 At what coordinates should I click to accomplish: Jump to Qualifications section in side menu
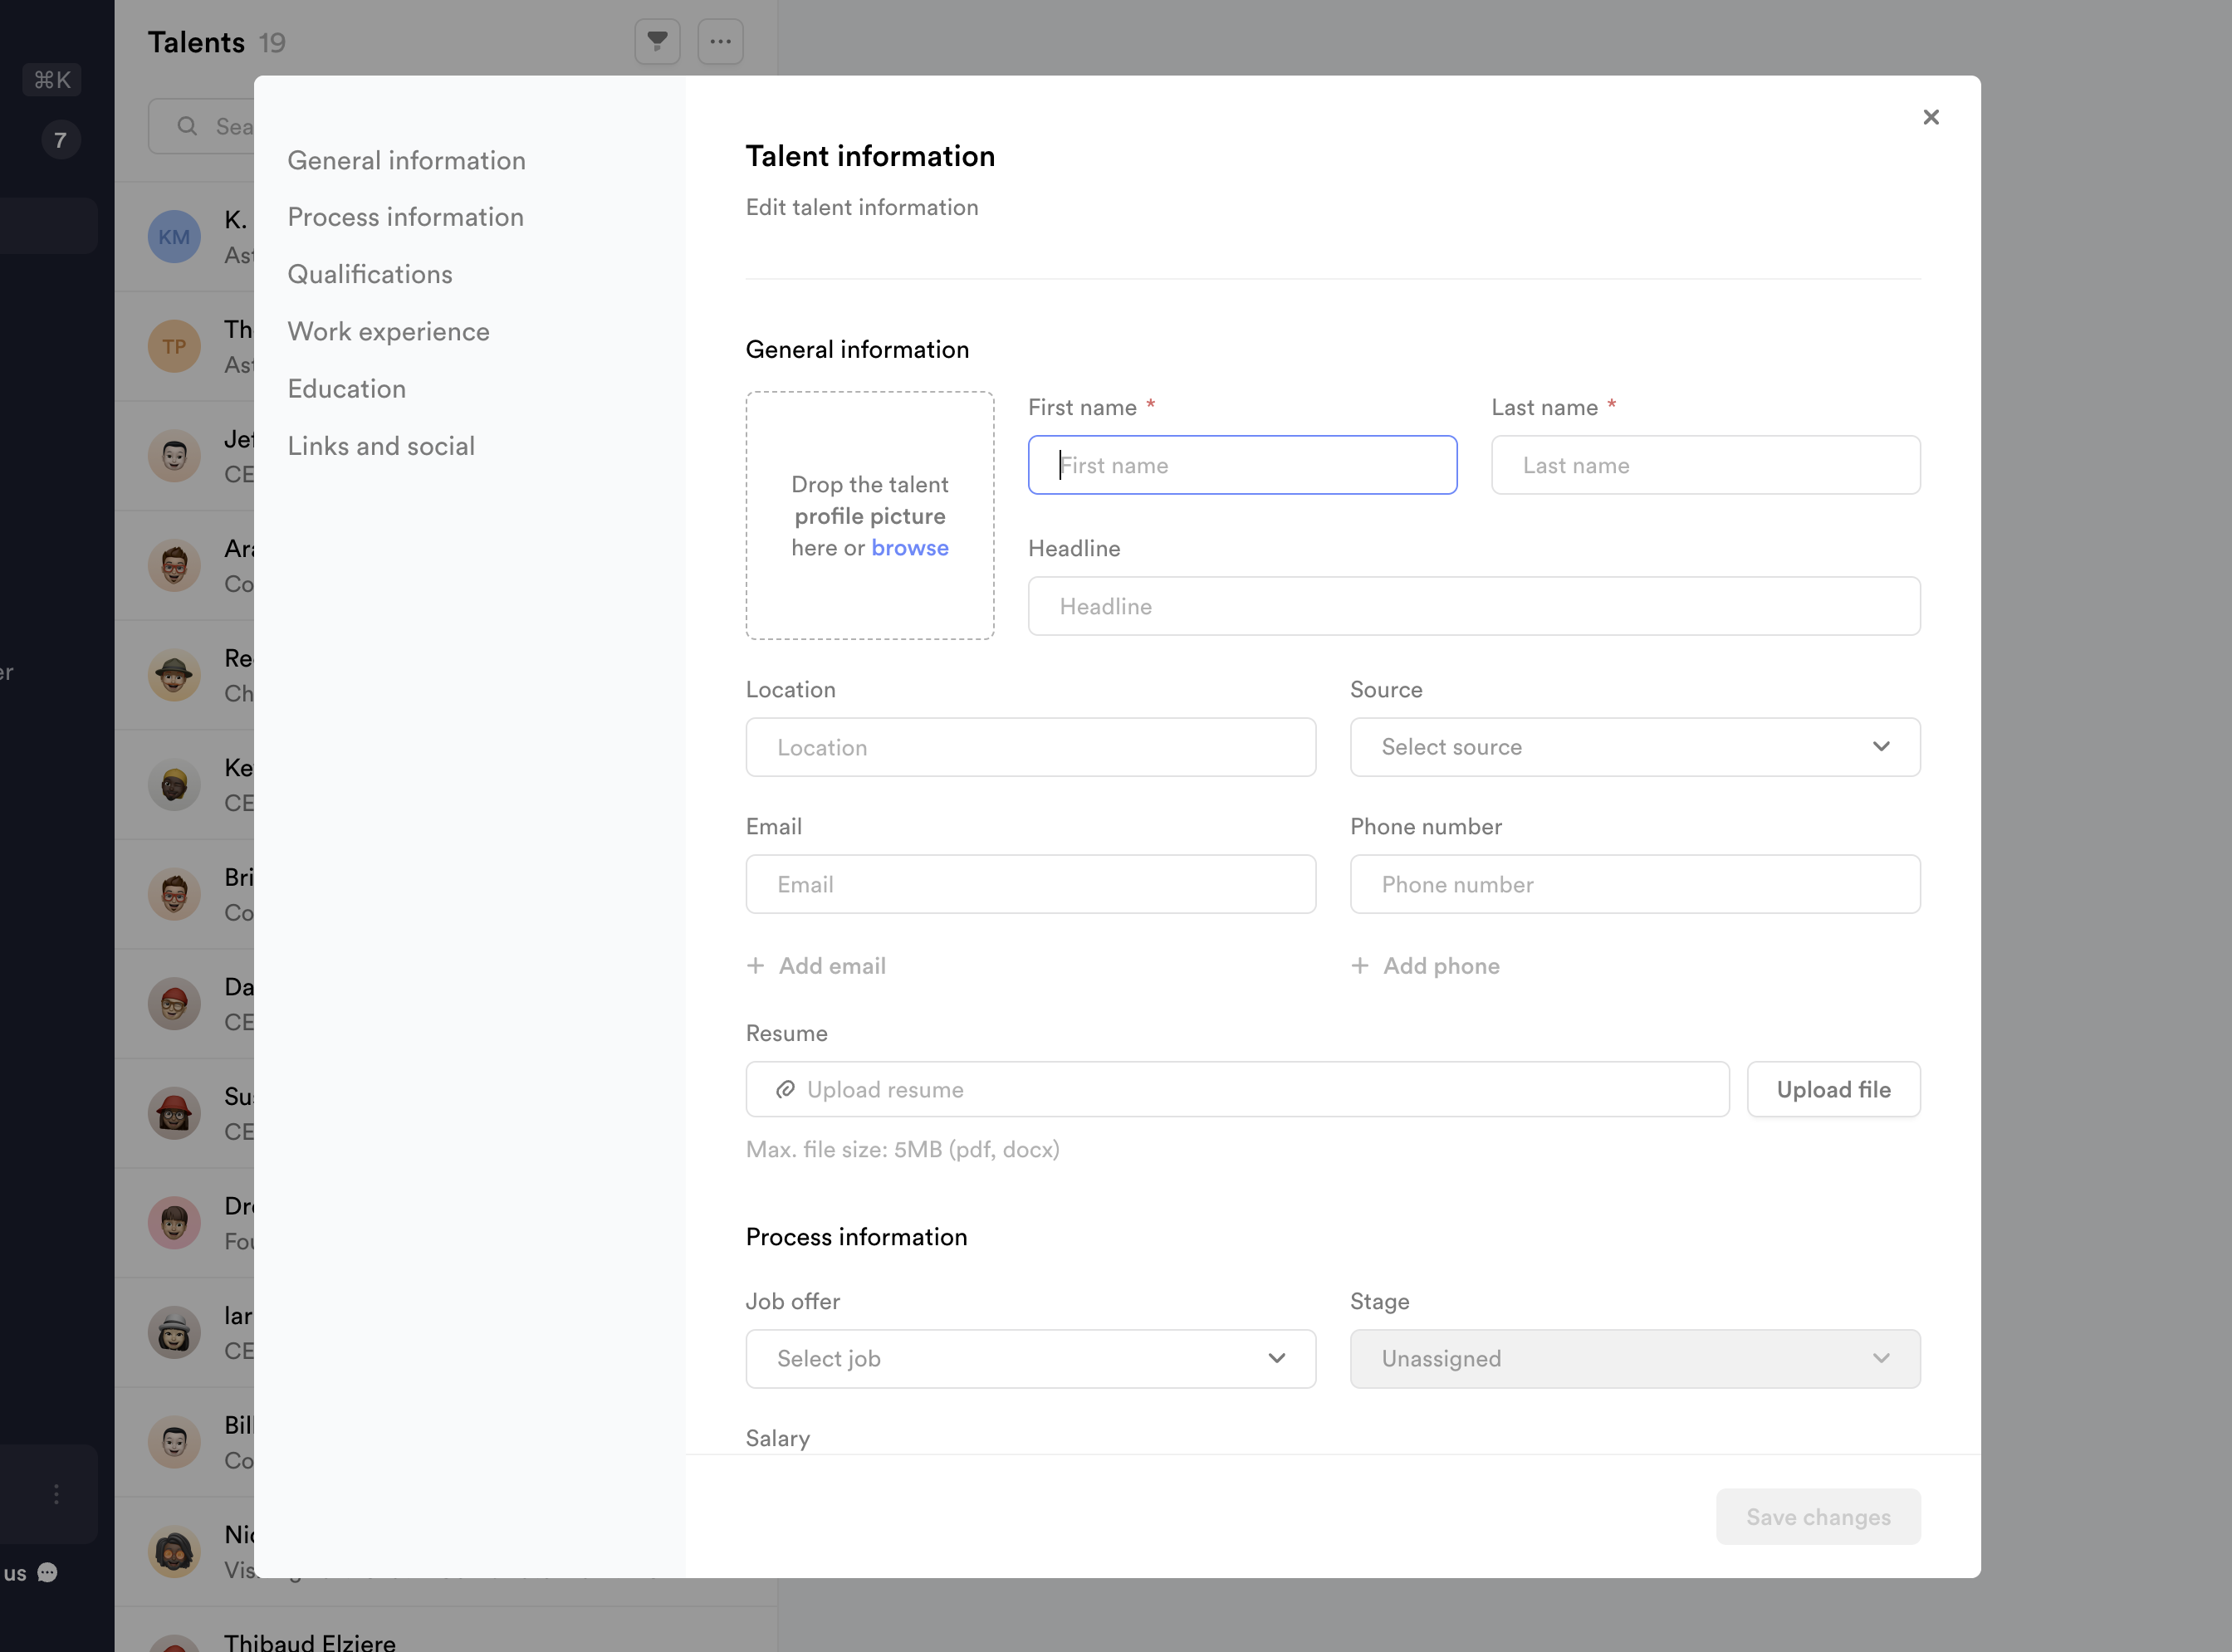[370, 274]
